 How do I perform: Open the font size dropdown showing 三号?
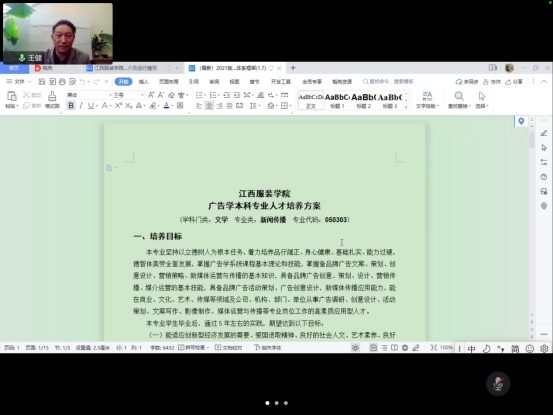point(128,95)
